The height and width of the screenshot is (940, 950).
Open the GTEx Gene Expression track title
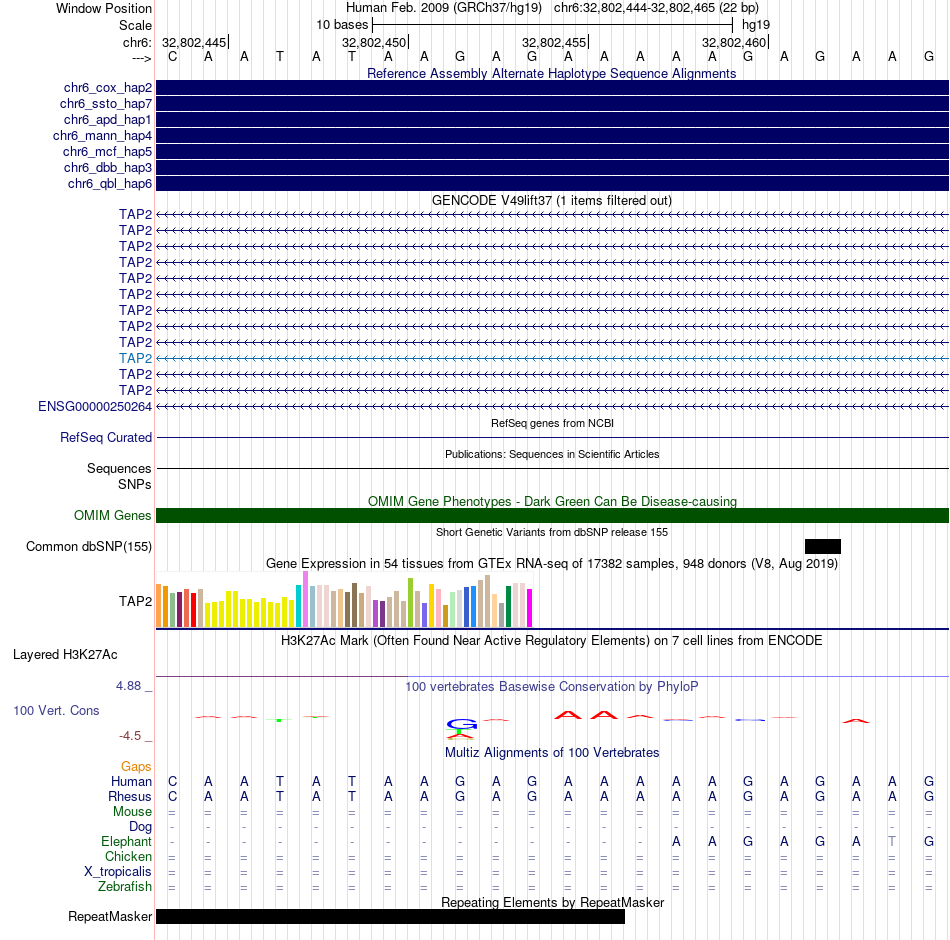[x=552, y=564]
